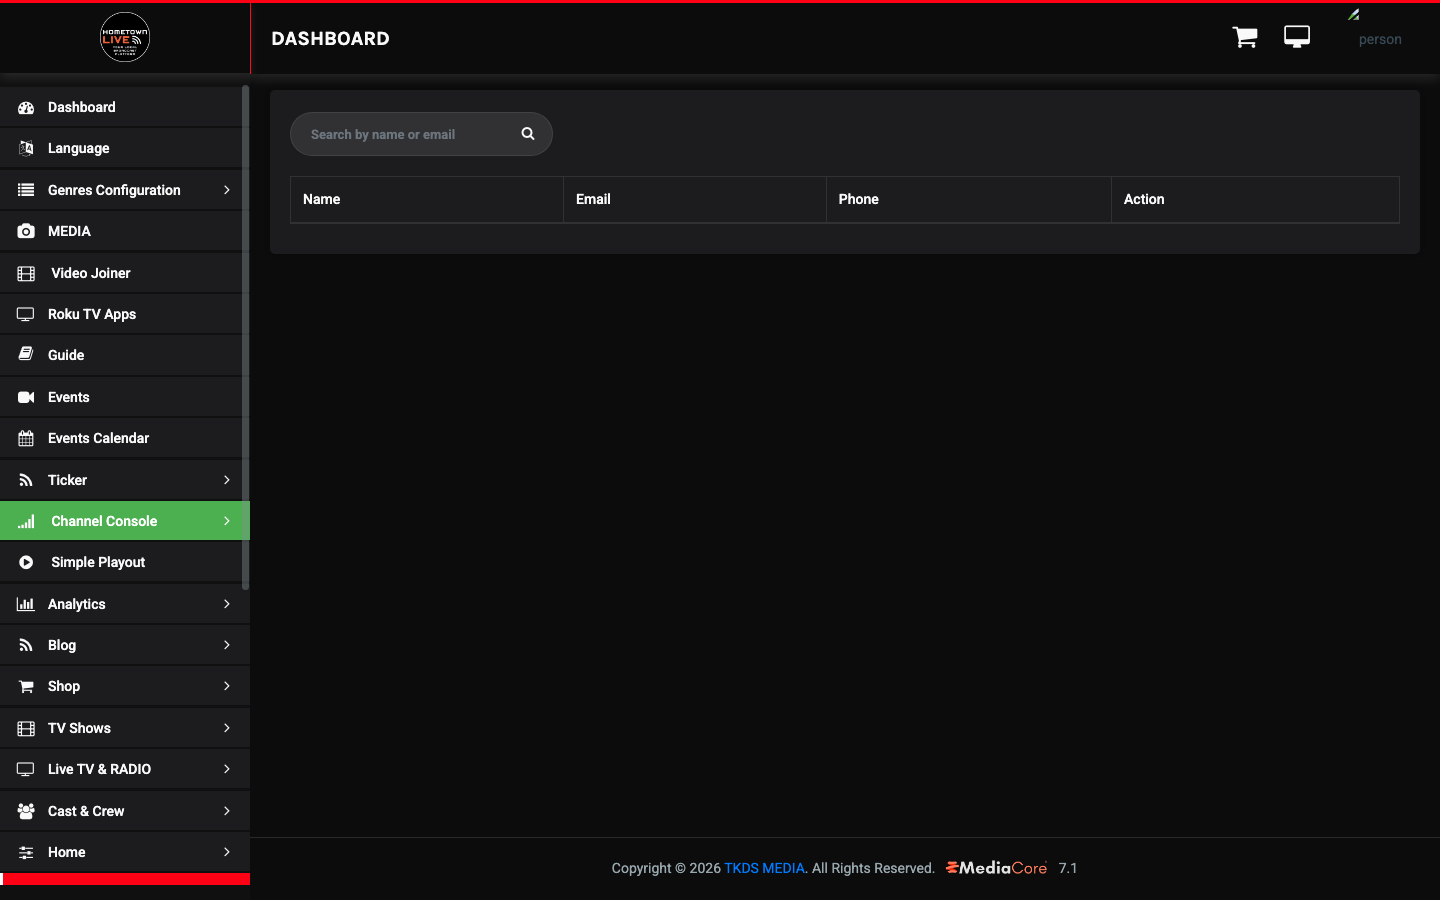Image resolution: width=1440 pixels, height=900 pixels.
Task: Click the Hometown Live logo
Action: [x=125, y=37]
